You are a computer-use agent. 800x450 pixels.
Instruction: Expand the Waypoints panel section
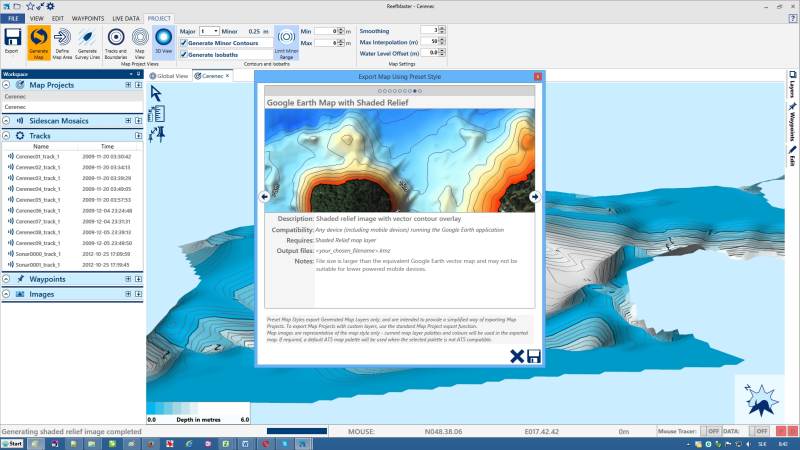click(x=7, y=279)
